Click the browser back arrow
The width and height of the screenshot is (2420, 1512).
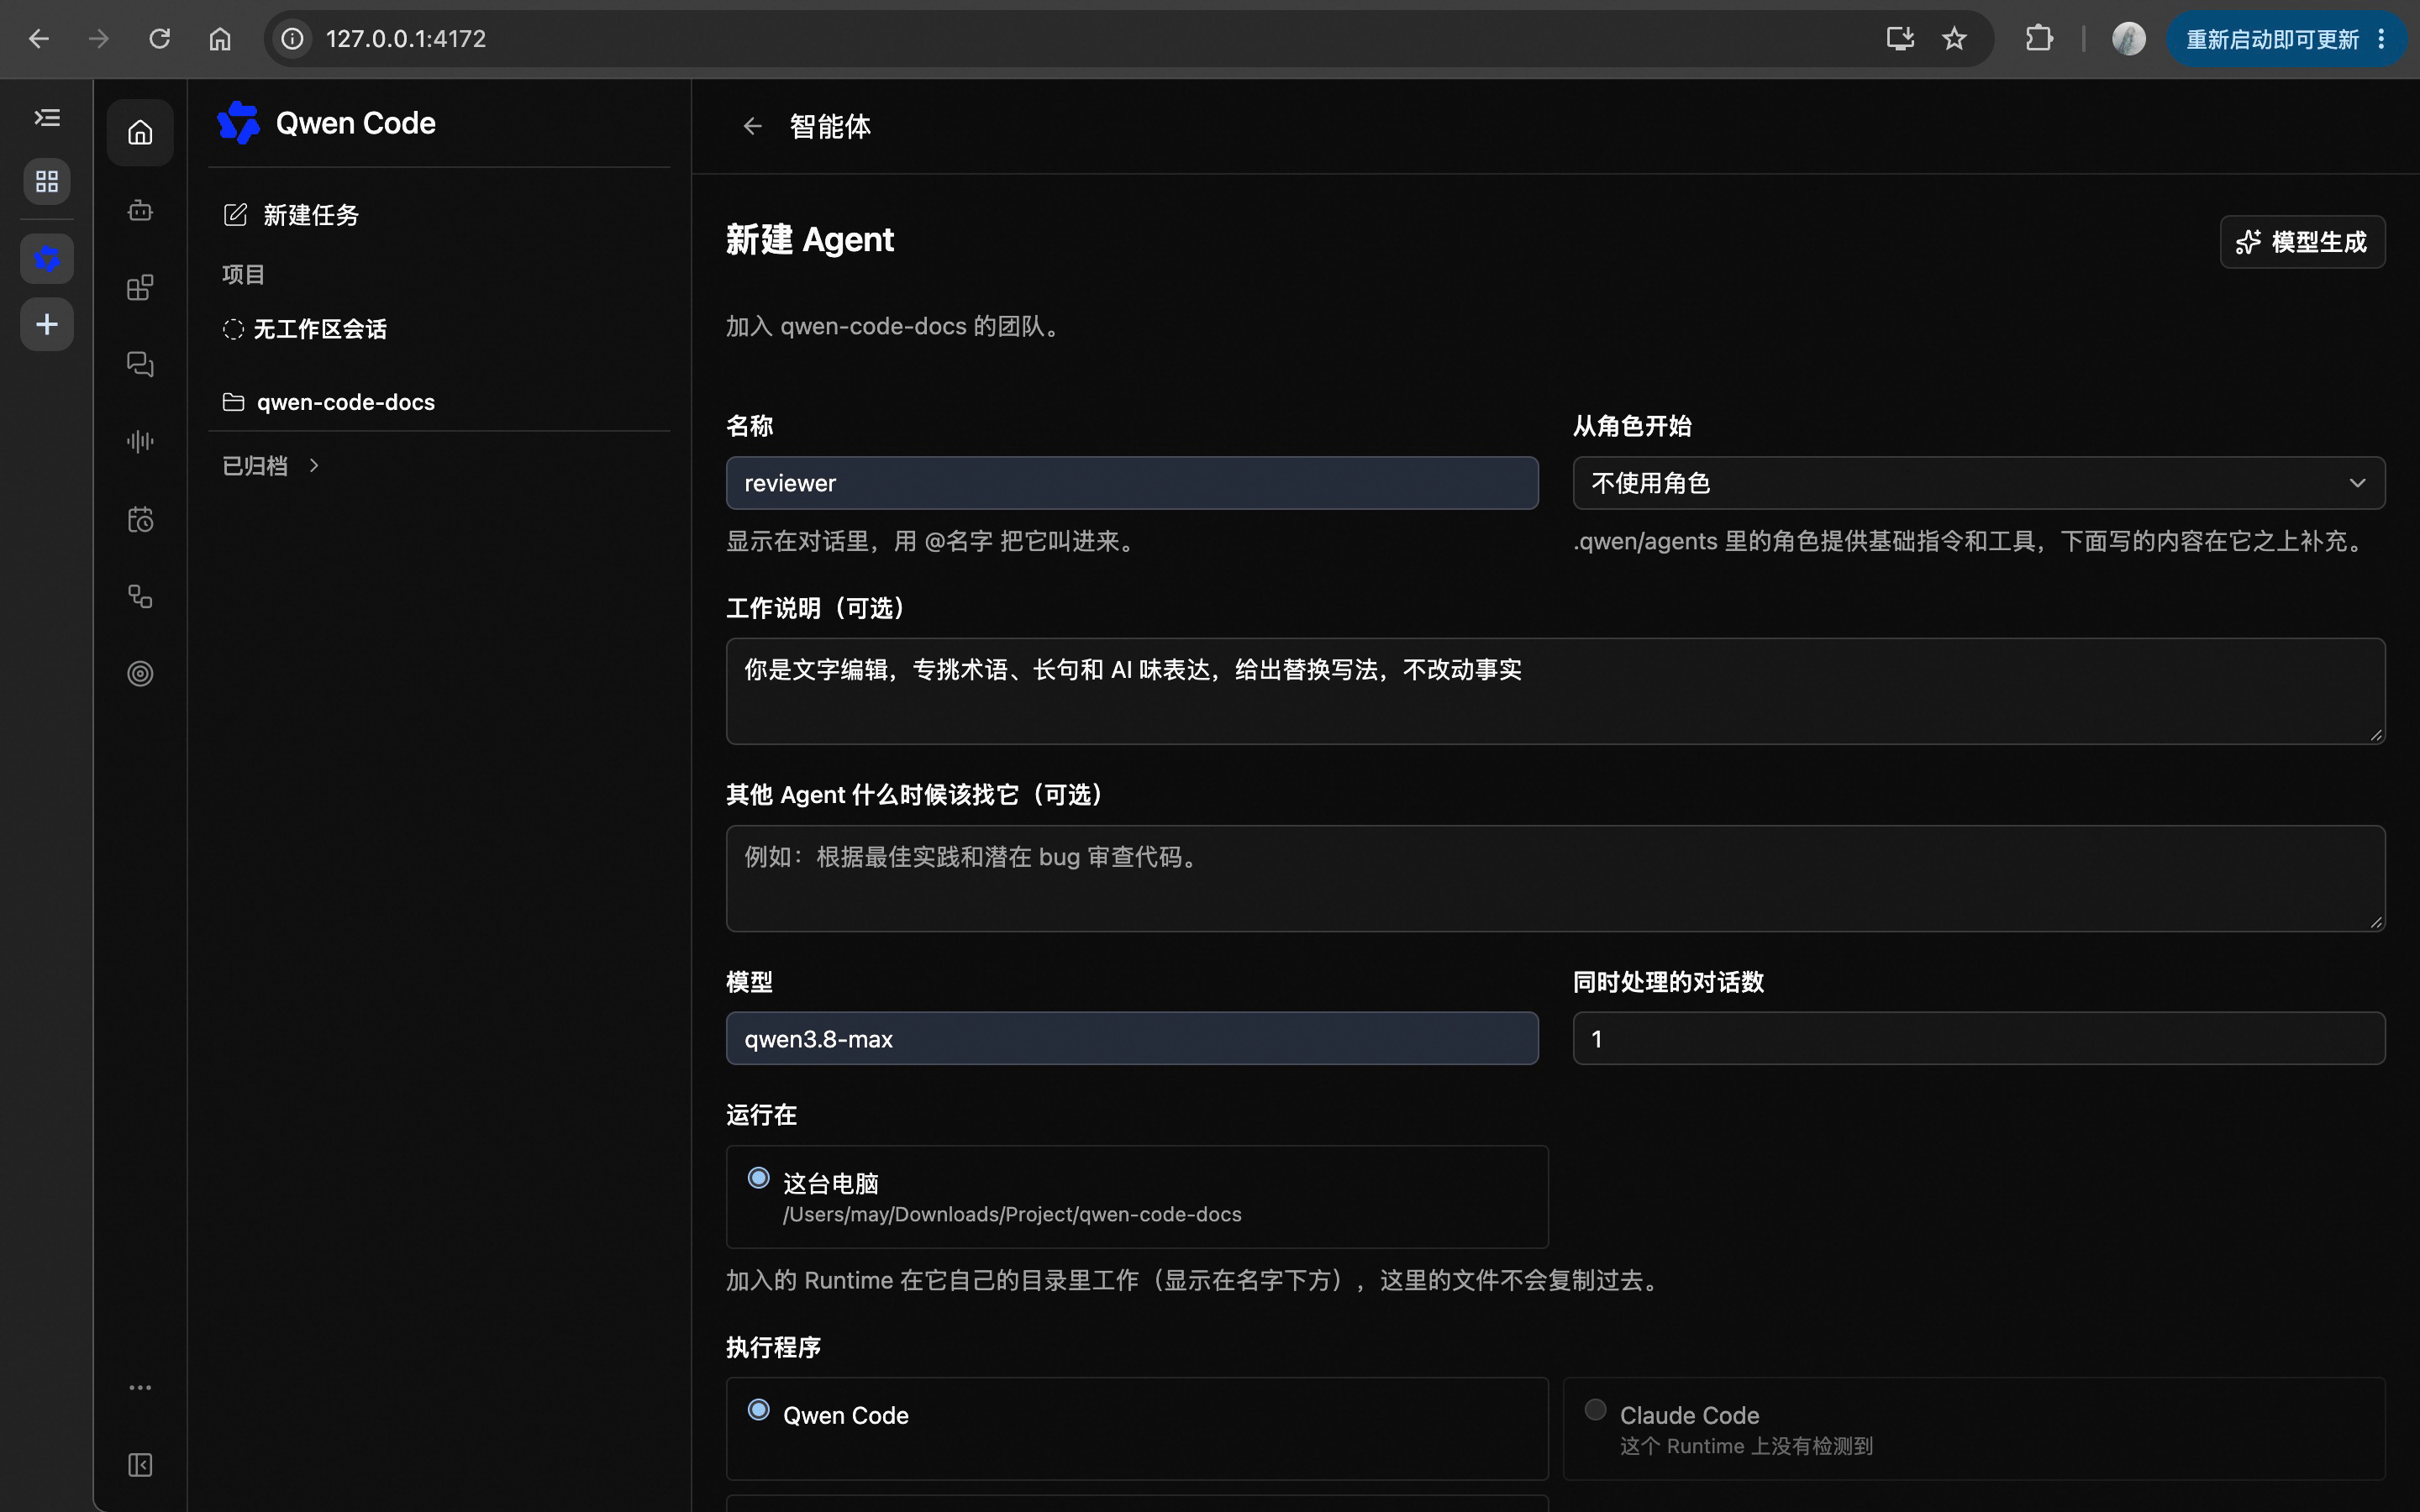(x=39, y=39)
